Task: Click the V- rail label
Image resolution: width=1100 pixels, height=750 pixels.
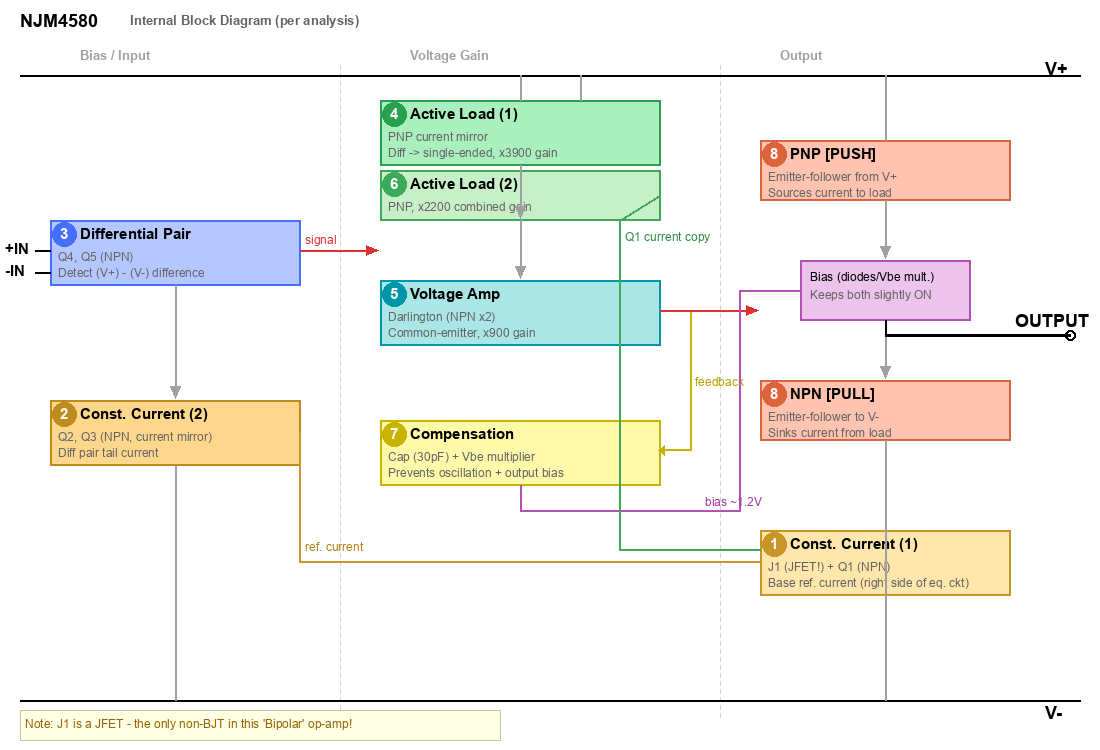Action: tap(1054, 713)
